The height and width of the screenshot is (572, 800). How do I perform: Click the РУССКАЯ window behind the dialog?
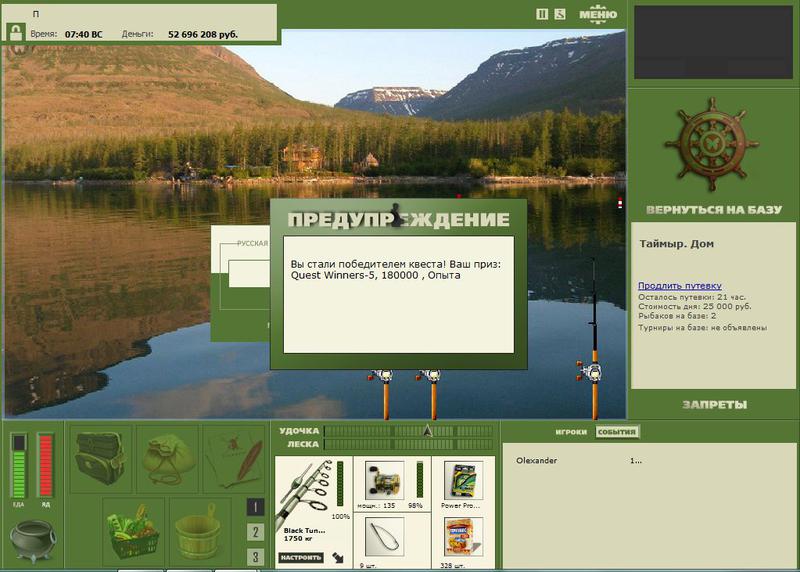(240, 283)
